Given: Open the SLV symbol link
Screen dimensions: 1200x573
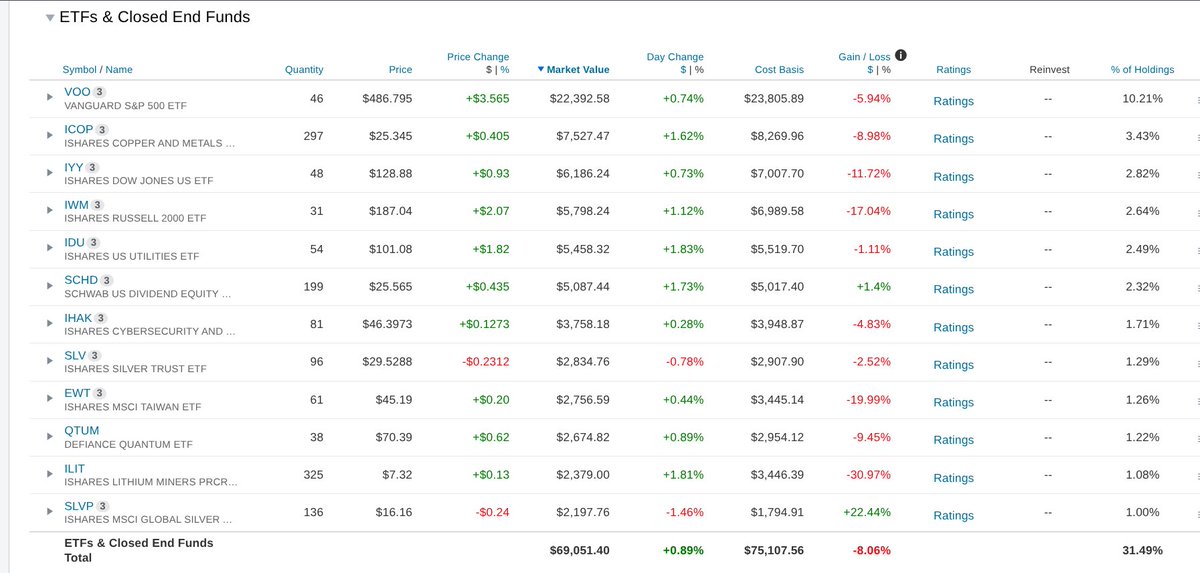Looking at the screenshot, I should pos(75,355).
